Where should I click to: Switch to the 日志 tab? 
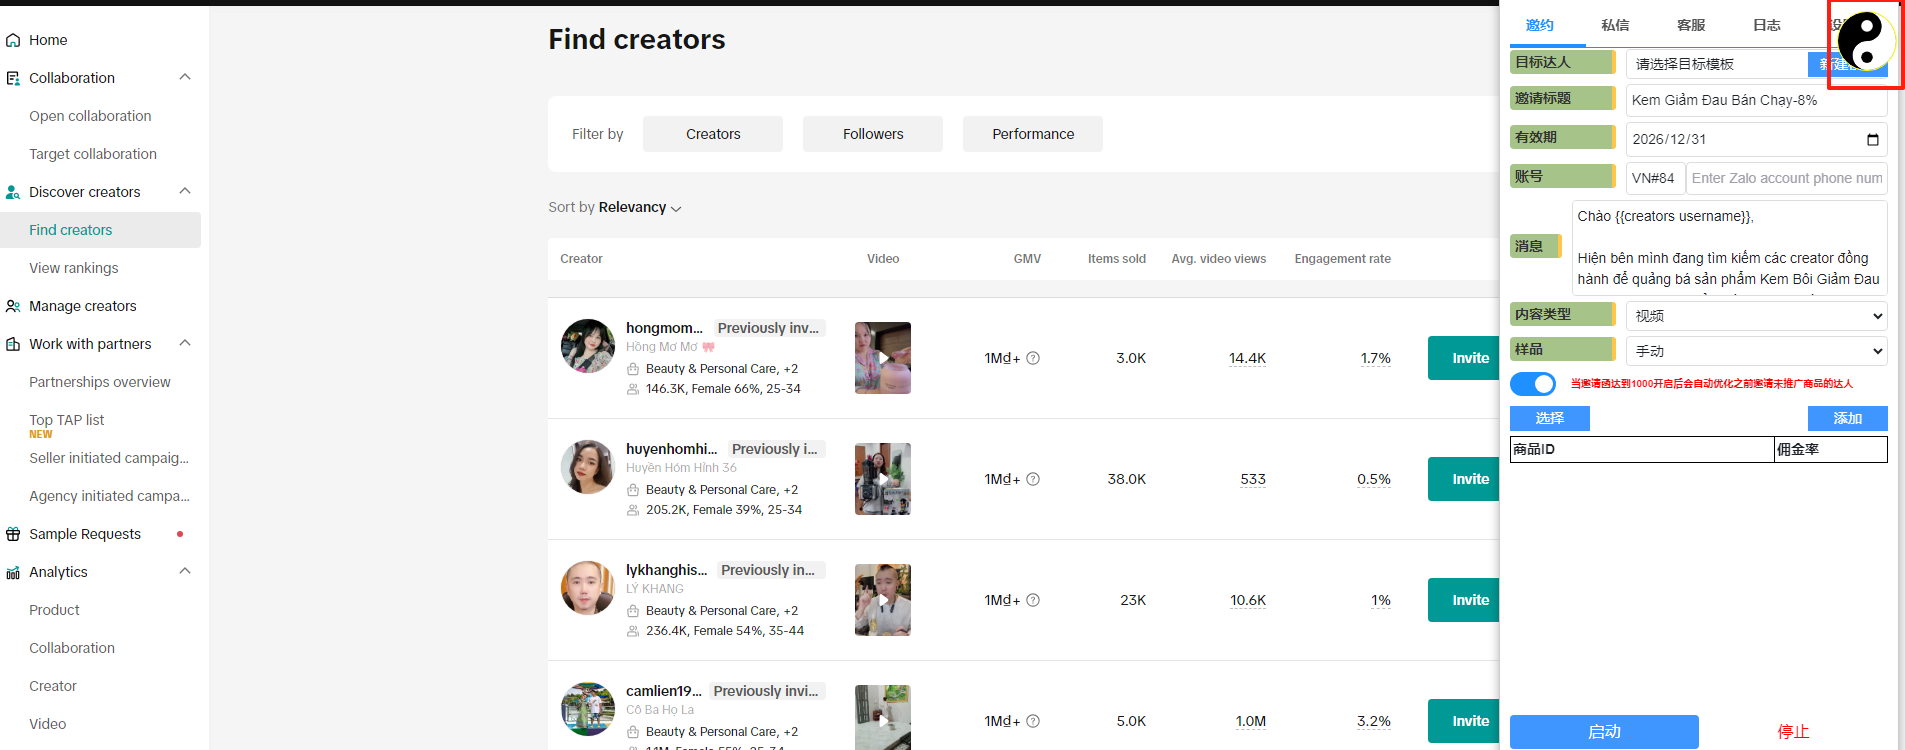pyautogui.click(x=1766, y=25)
